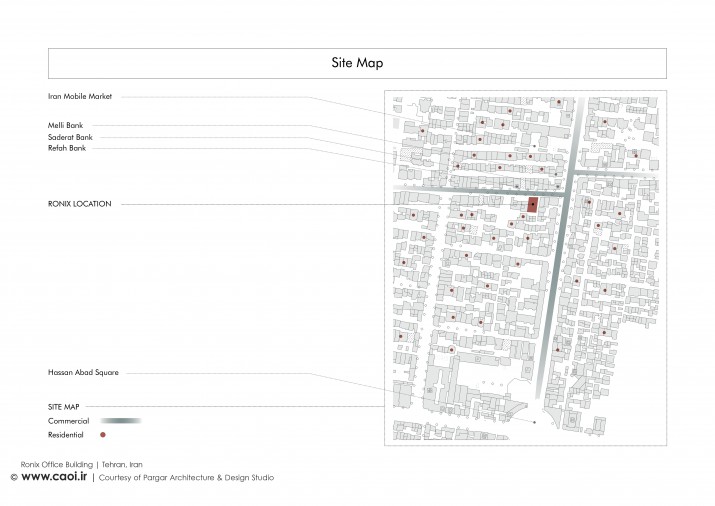Viewport: 715px width, 506px height.
Task: Select the 'Iran Mobile Market' label
Action: point(80,97)
